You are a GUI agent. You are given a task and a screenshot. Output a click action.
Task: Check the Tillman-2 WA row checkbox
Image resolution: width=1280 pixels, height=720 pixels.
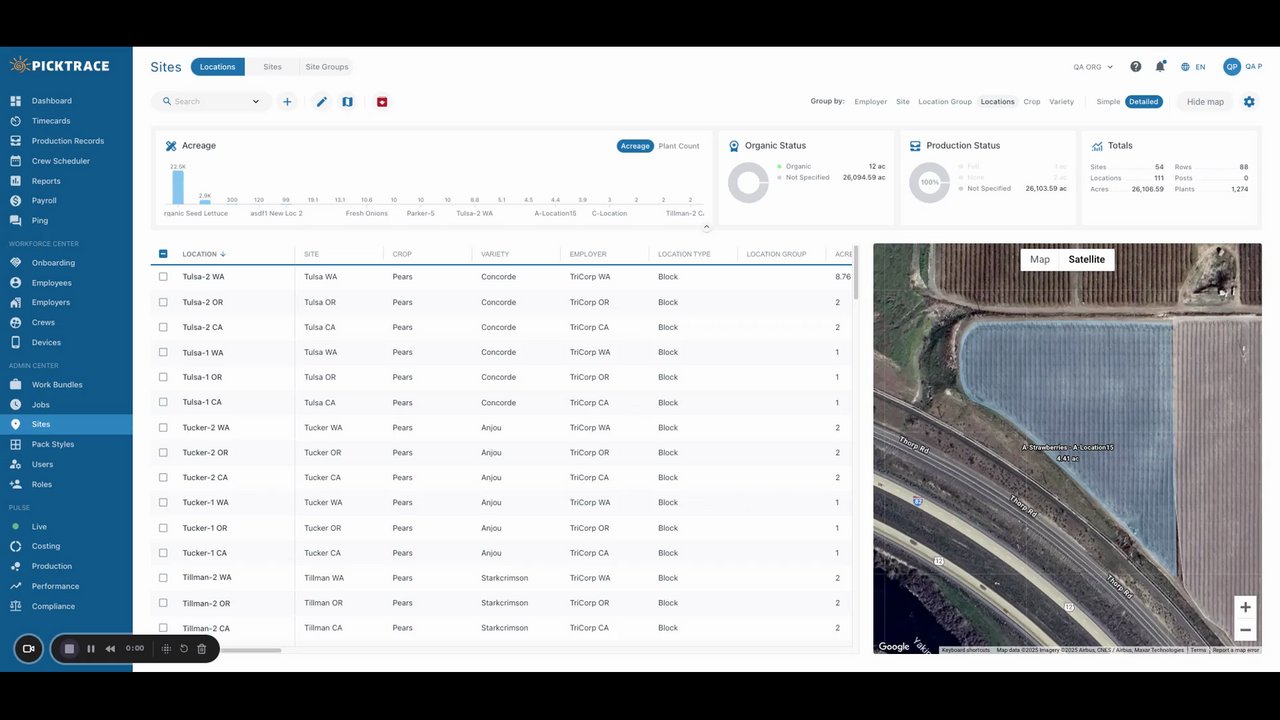tap(163, 578)
